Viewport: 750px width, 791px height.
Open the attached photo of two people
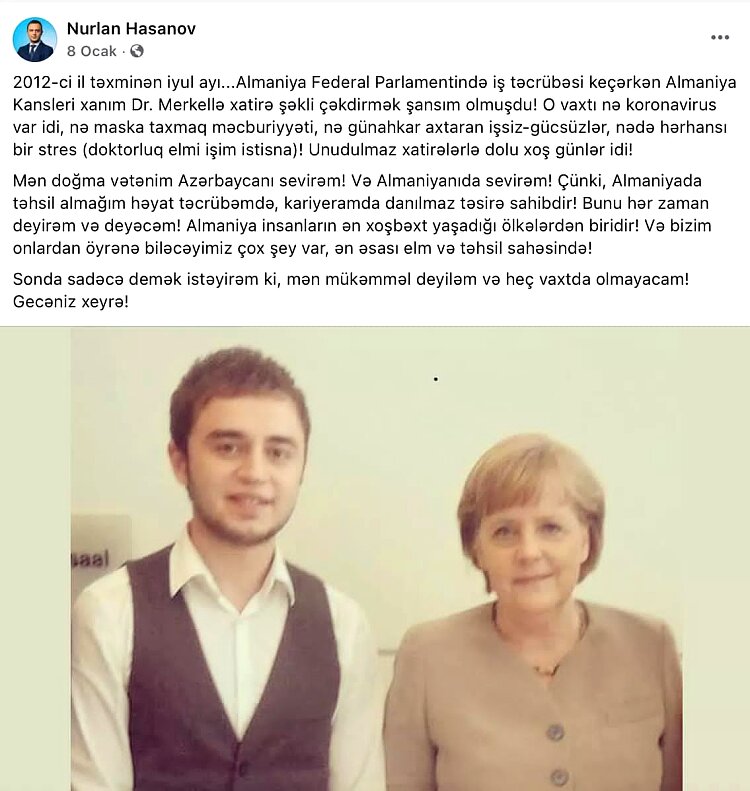pos(375,558)
